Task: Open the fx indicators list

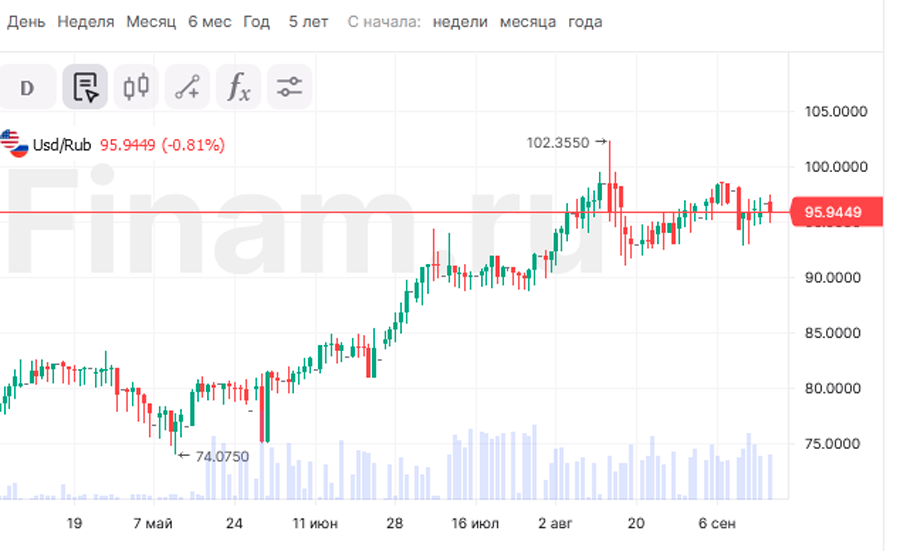Action: [238, 87]
